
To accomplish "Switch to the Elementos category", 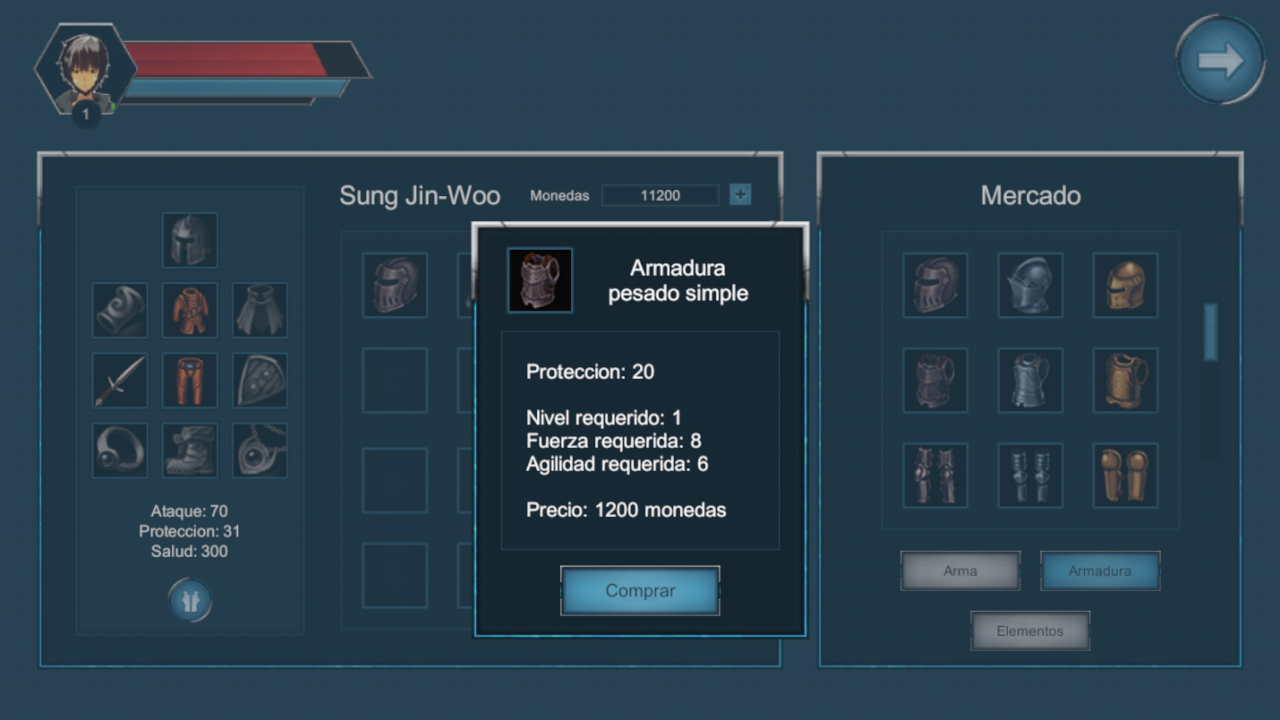I will coord(1030,631).
